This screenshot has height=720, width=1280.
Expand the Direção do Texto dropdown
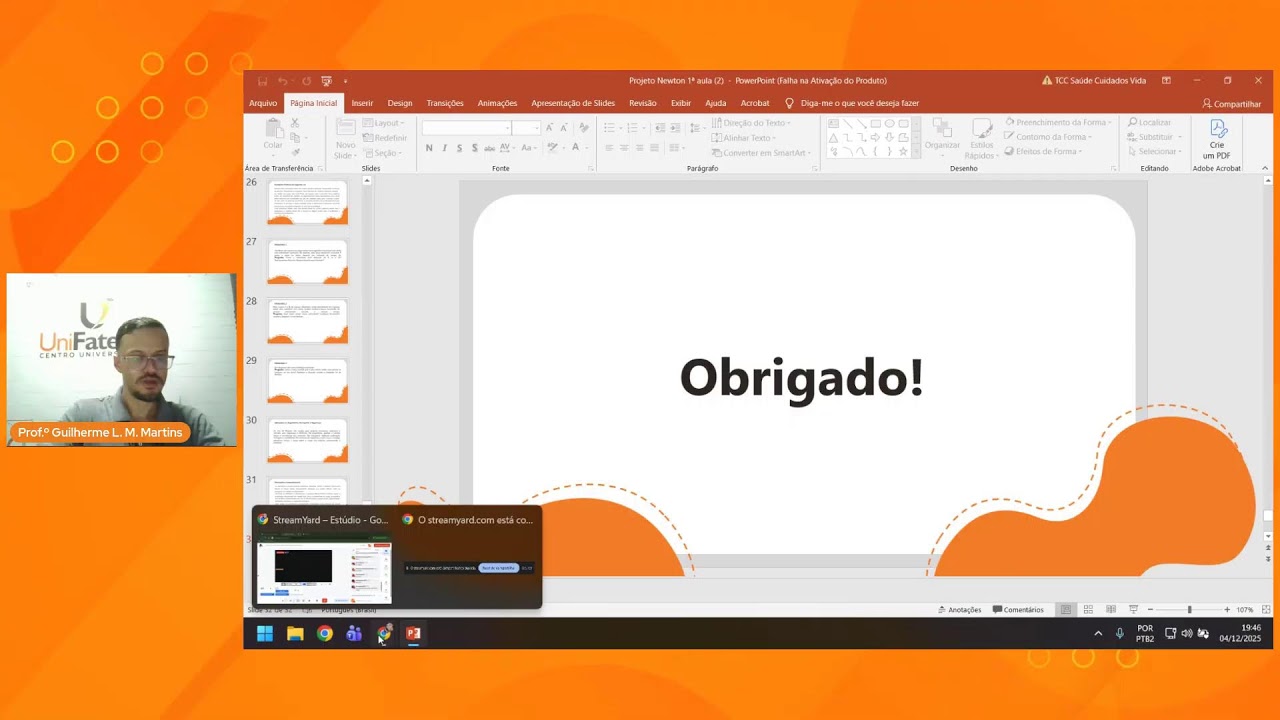(x=751, y=123)
